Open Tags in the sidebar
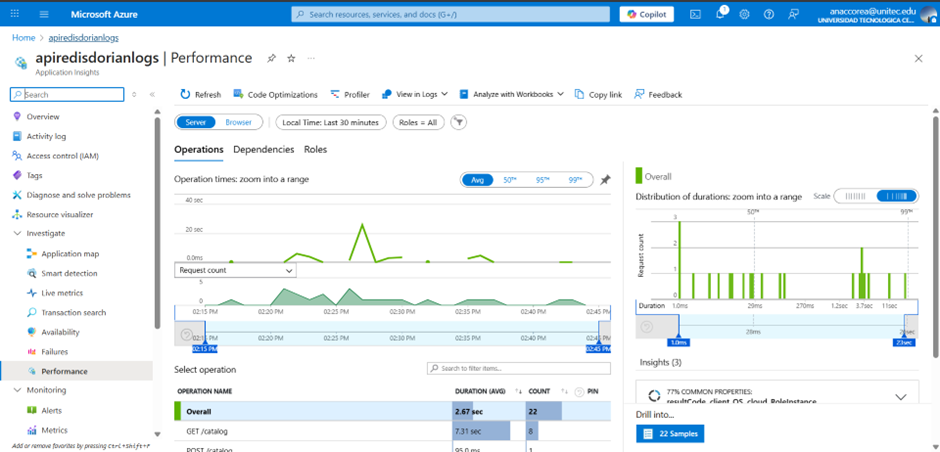940x452 pixels. pyautogui.click(x=34, y=176)
